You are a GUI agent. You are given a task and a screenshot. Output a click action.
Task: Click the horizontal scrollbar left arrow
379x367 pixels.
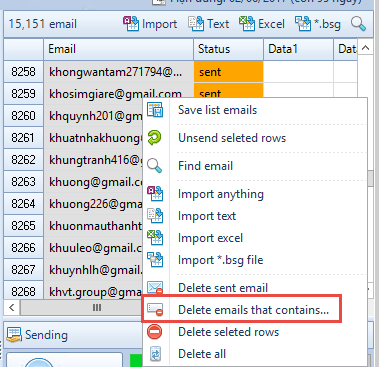click(12, 307)
